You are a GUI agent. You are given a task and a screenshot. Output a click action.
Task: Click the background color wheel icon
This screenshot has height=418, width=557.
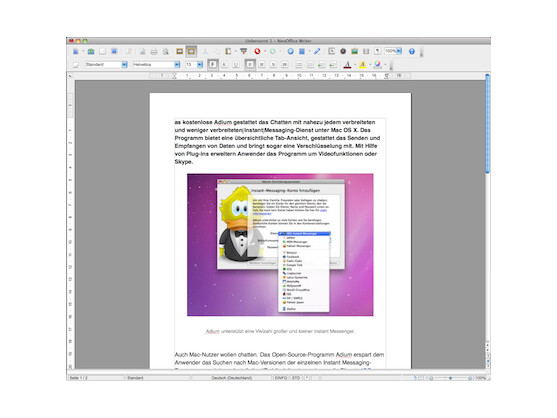point(377,65)
